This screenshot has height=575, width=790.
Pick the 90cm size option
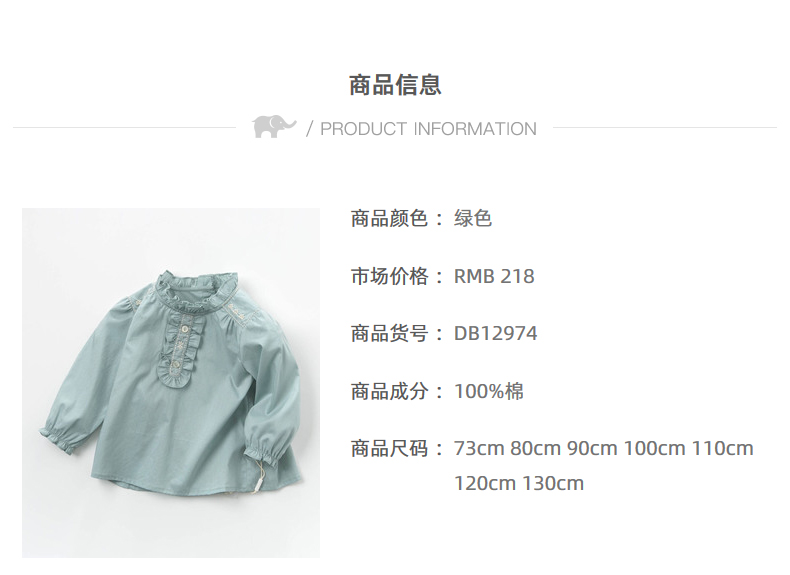(592, 448)
